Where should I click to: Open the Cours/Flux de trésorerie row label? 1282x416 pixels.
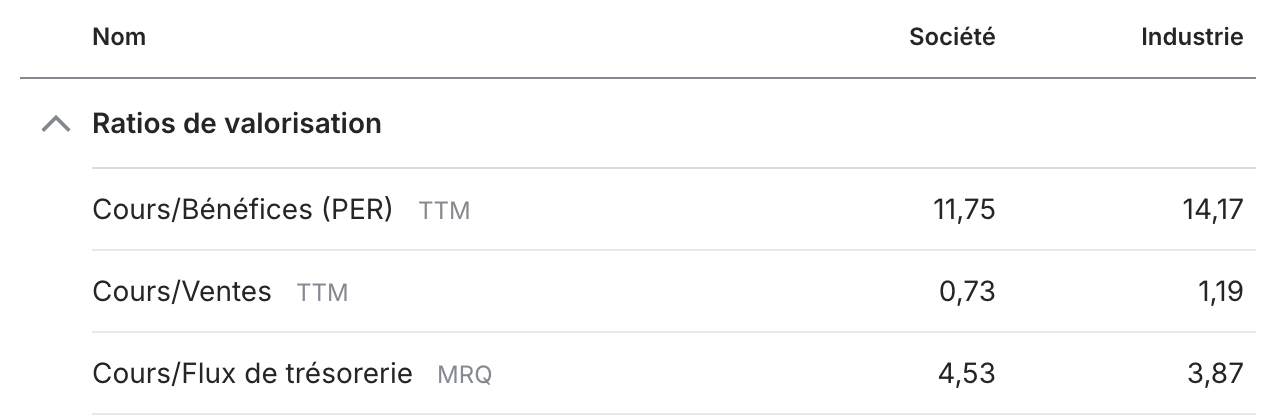252,374
